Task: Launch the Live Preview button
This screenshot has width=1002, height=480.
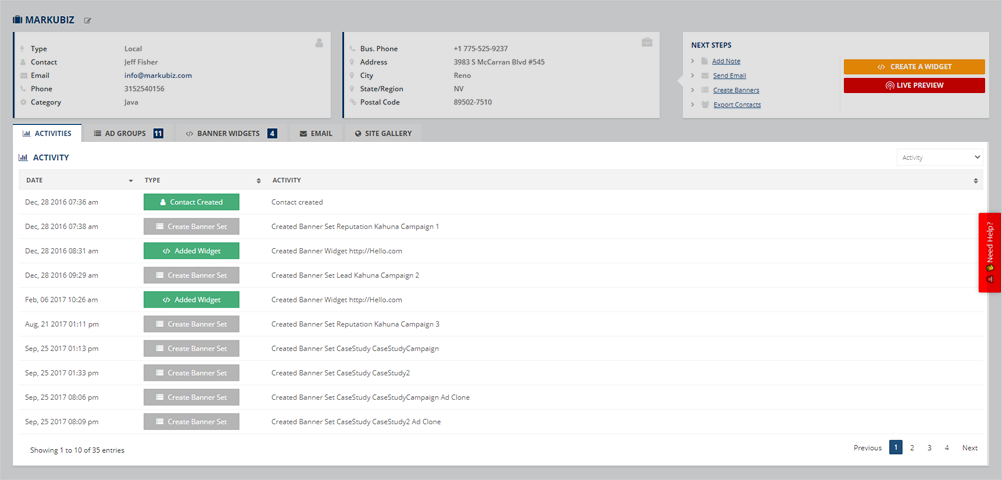Action: point(913,85)
